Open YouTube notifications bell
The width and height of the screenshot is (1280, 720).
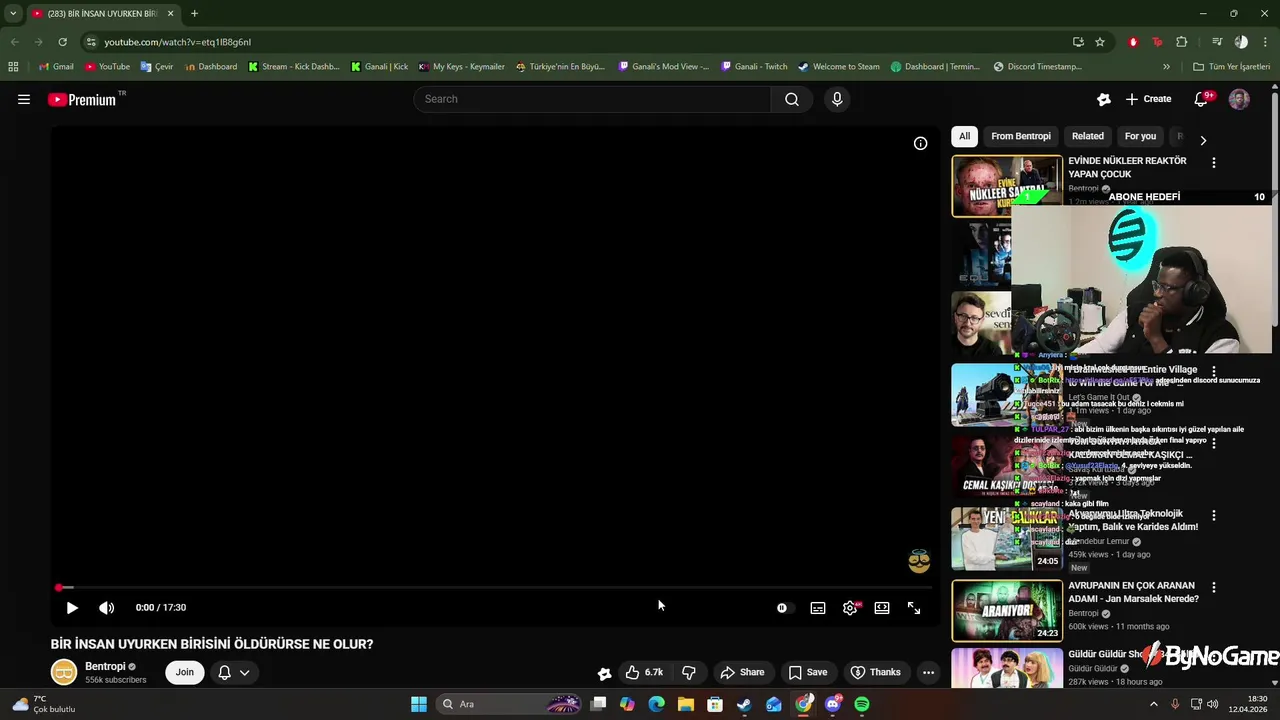tap(1202, 99)
